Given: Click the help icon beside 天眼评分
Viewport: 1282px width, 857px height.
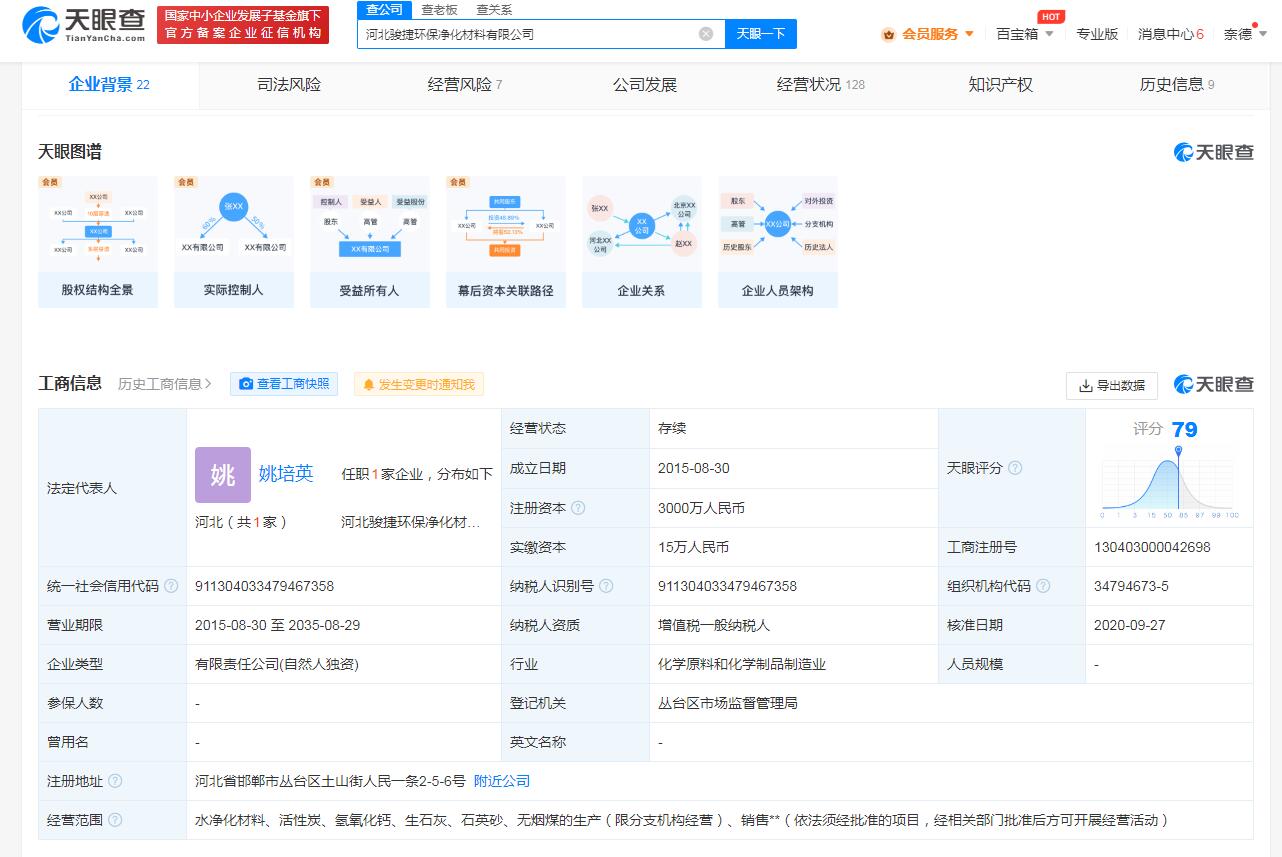Looking at the screenshot, I should [x=1015, y=468].
